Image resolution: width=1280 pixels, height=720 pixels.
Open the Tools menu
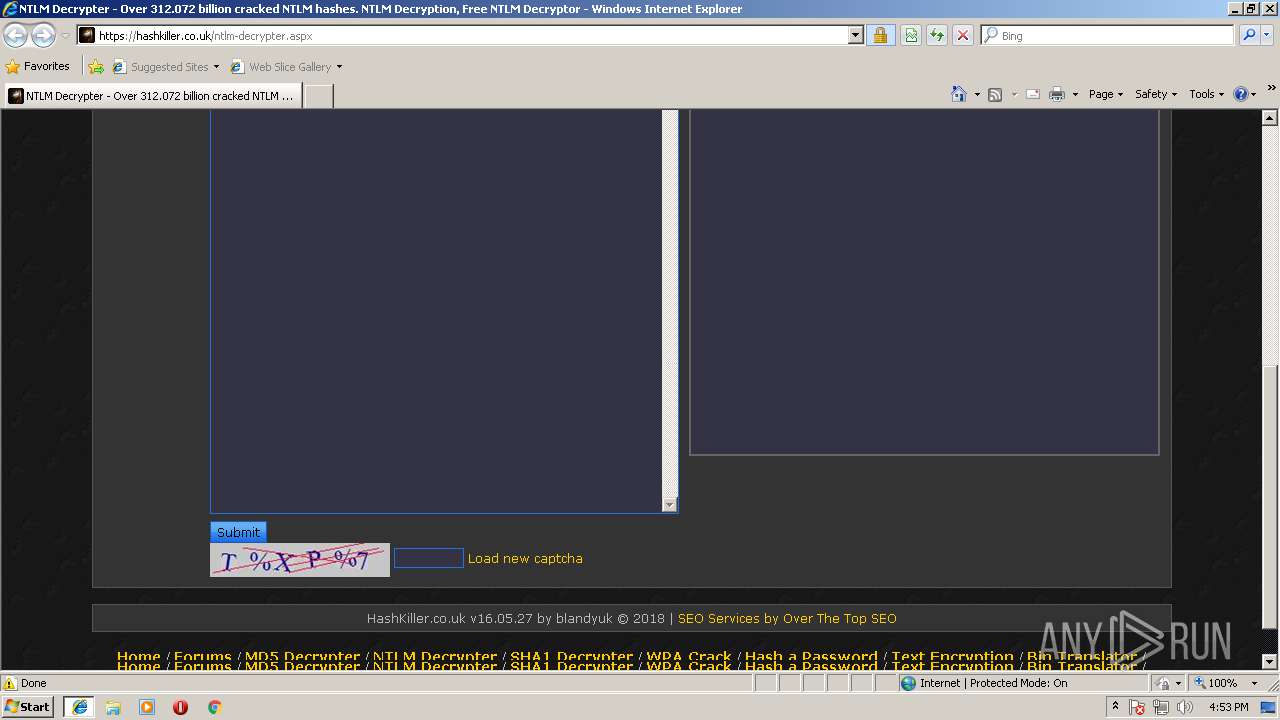pyautogui.click(x=1207, y=94)
